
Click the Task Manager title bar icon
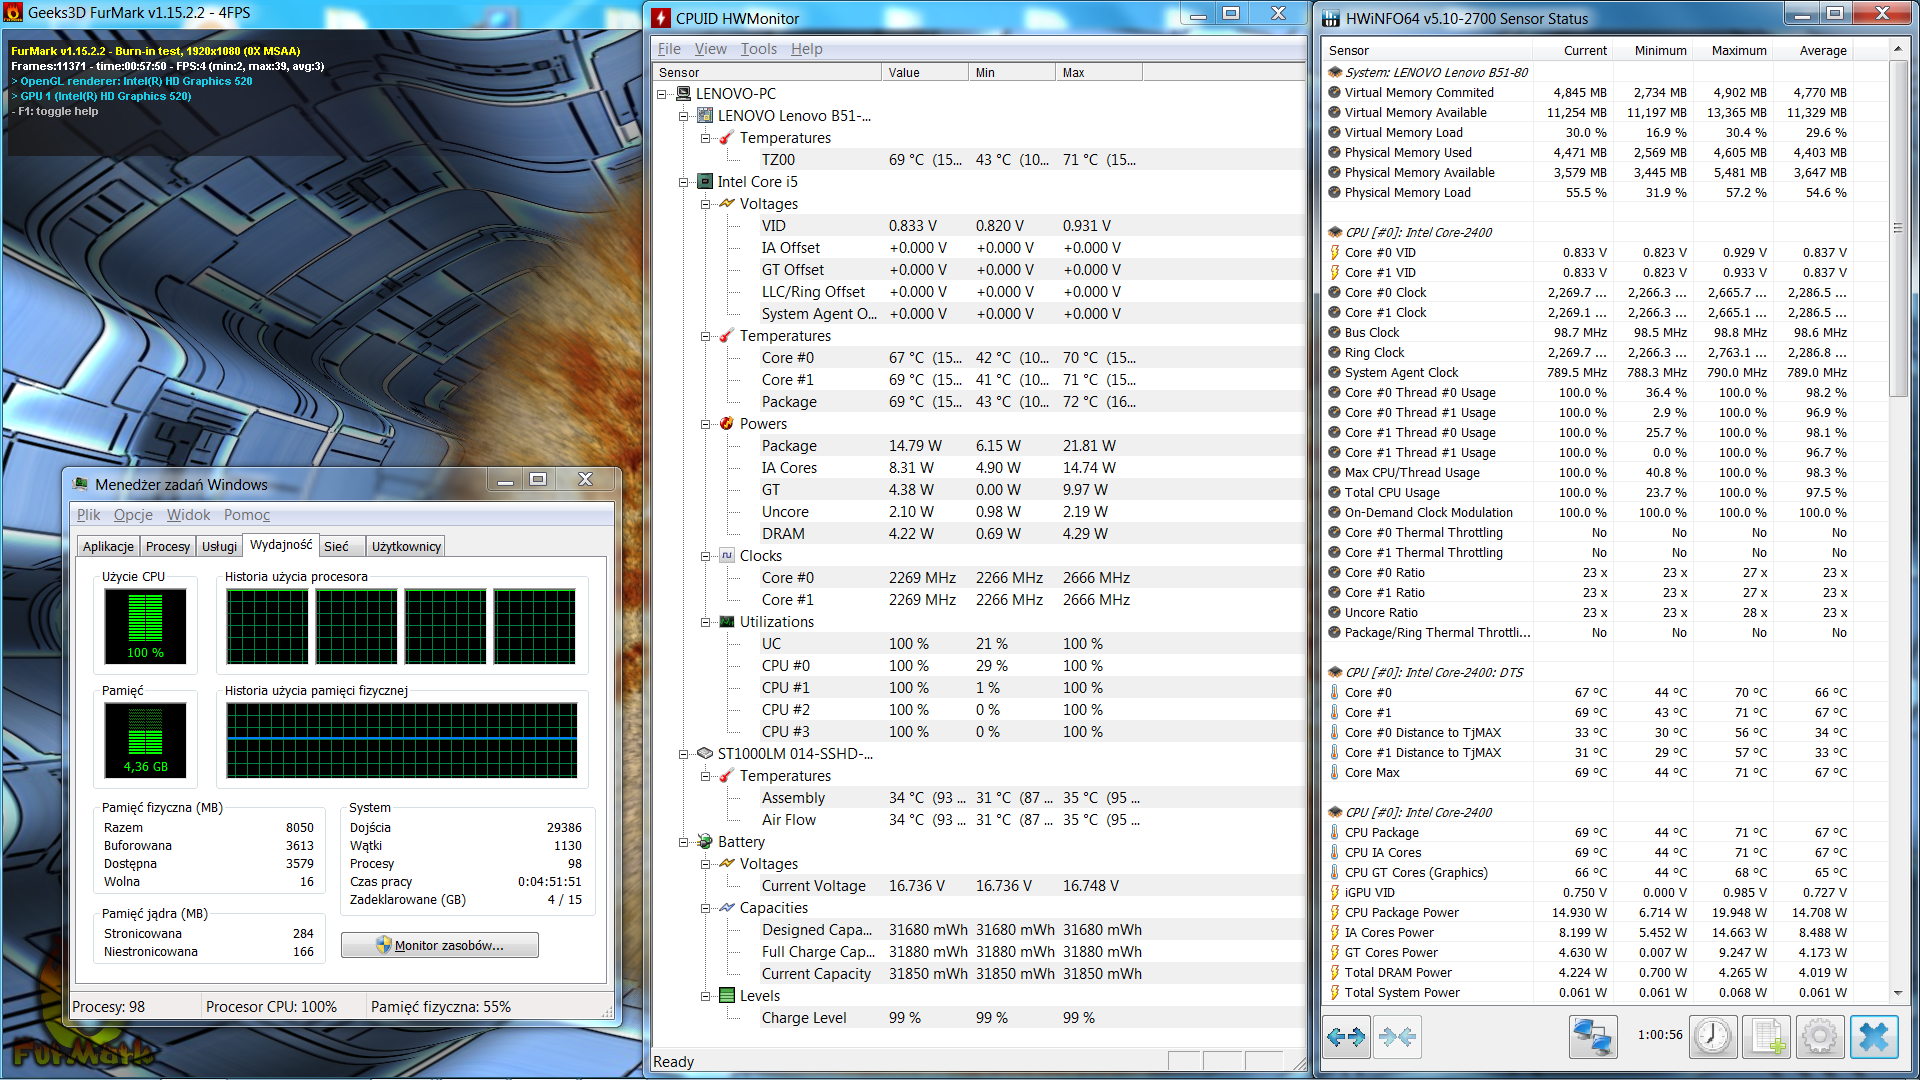click(81, 484)
